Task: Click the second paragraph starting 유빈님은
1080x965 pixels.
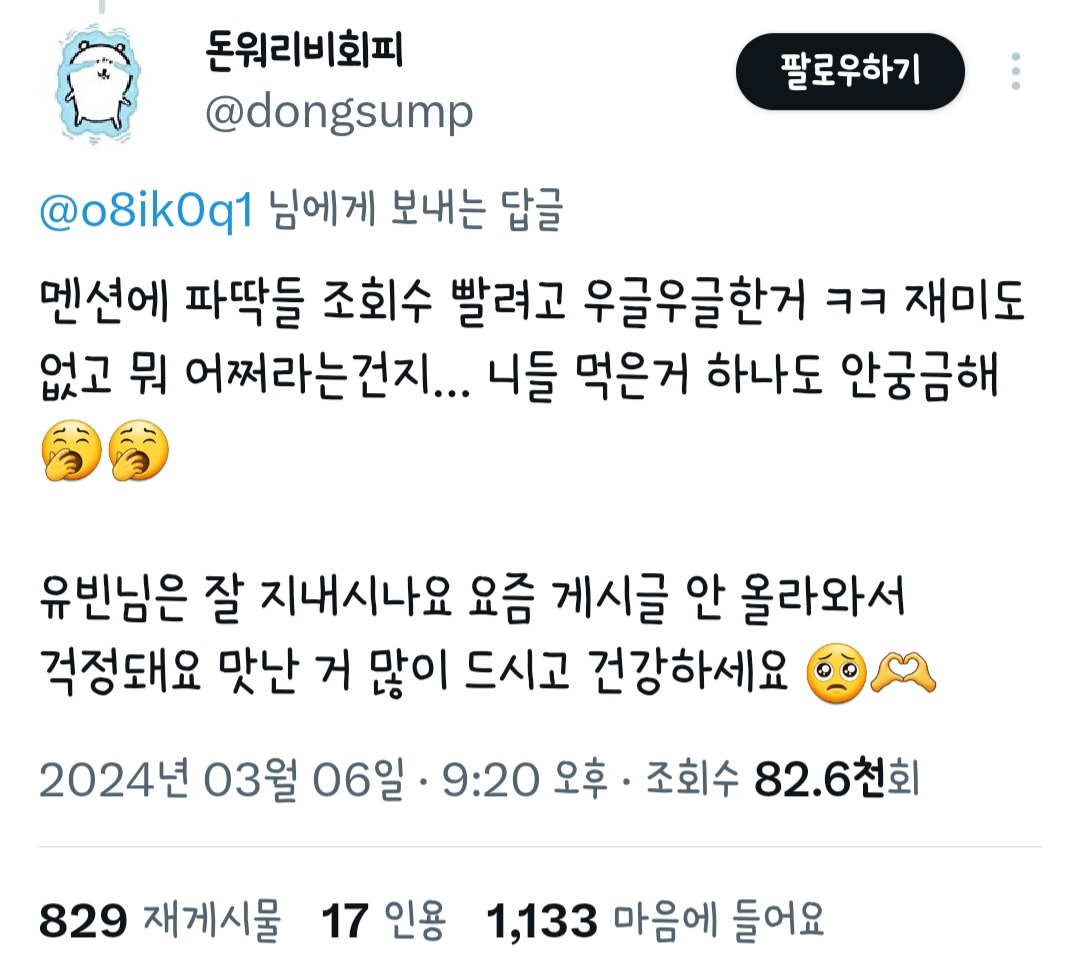Action: pyautogui.click(x=487, y=636)
